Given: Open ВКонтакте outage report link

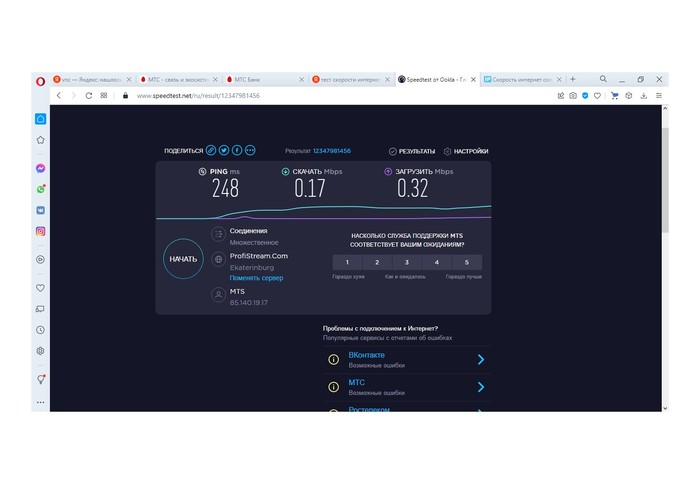Looking at the screenshot, I should coord(367,355).
